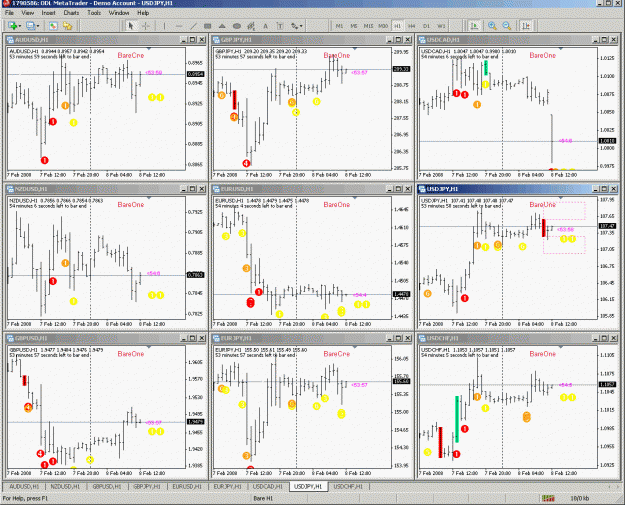The width and height of the screenshot is (625, 505).
Task: Open the View menu
Action: pyautogui.click(x=28, y=13)
